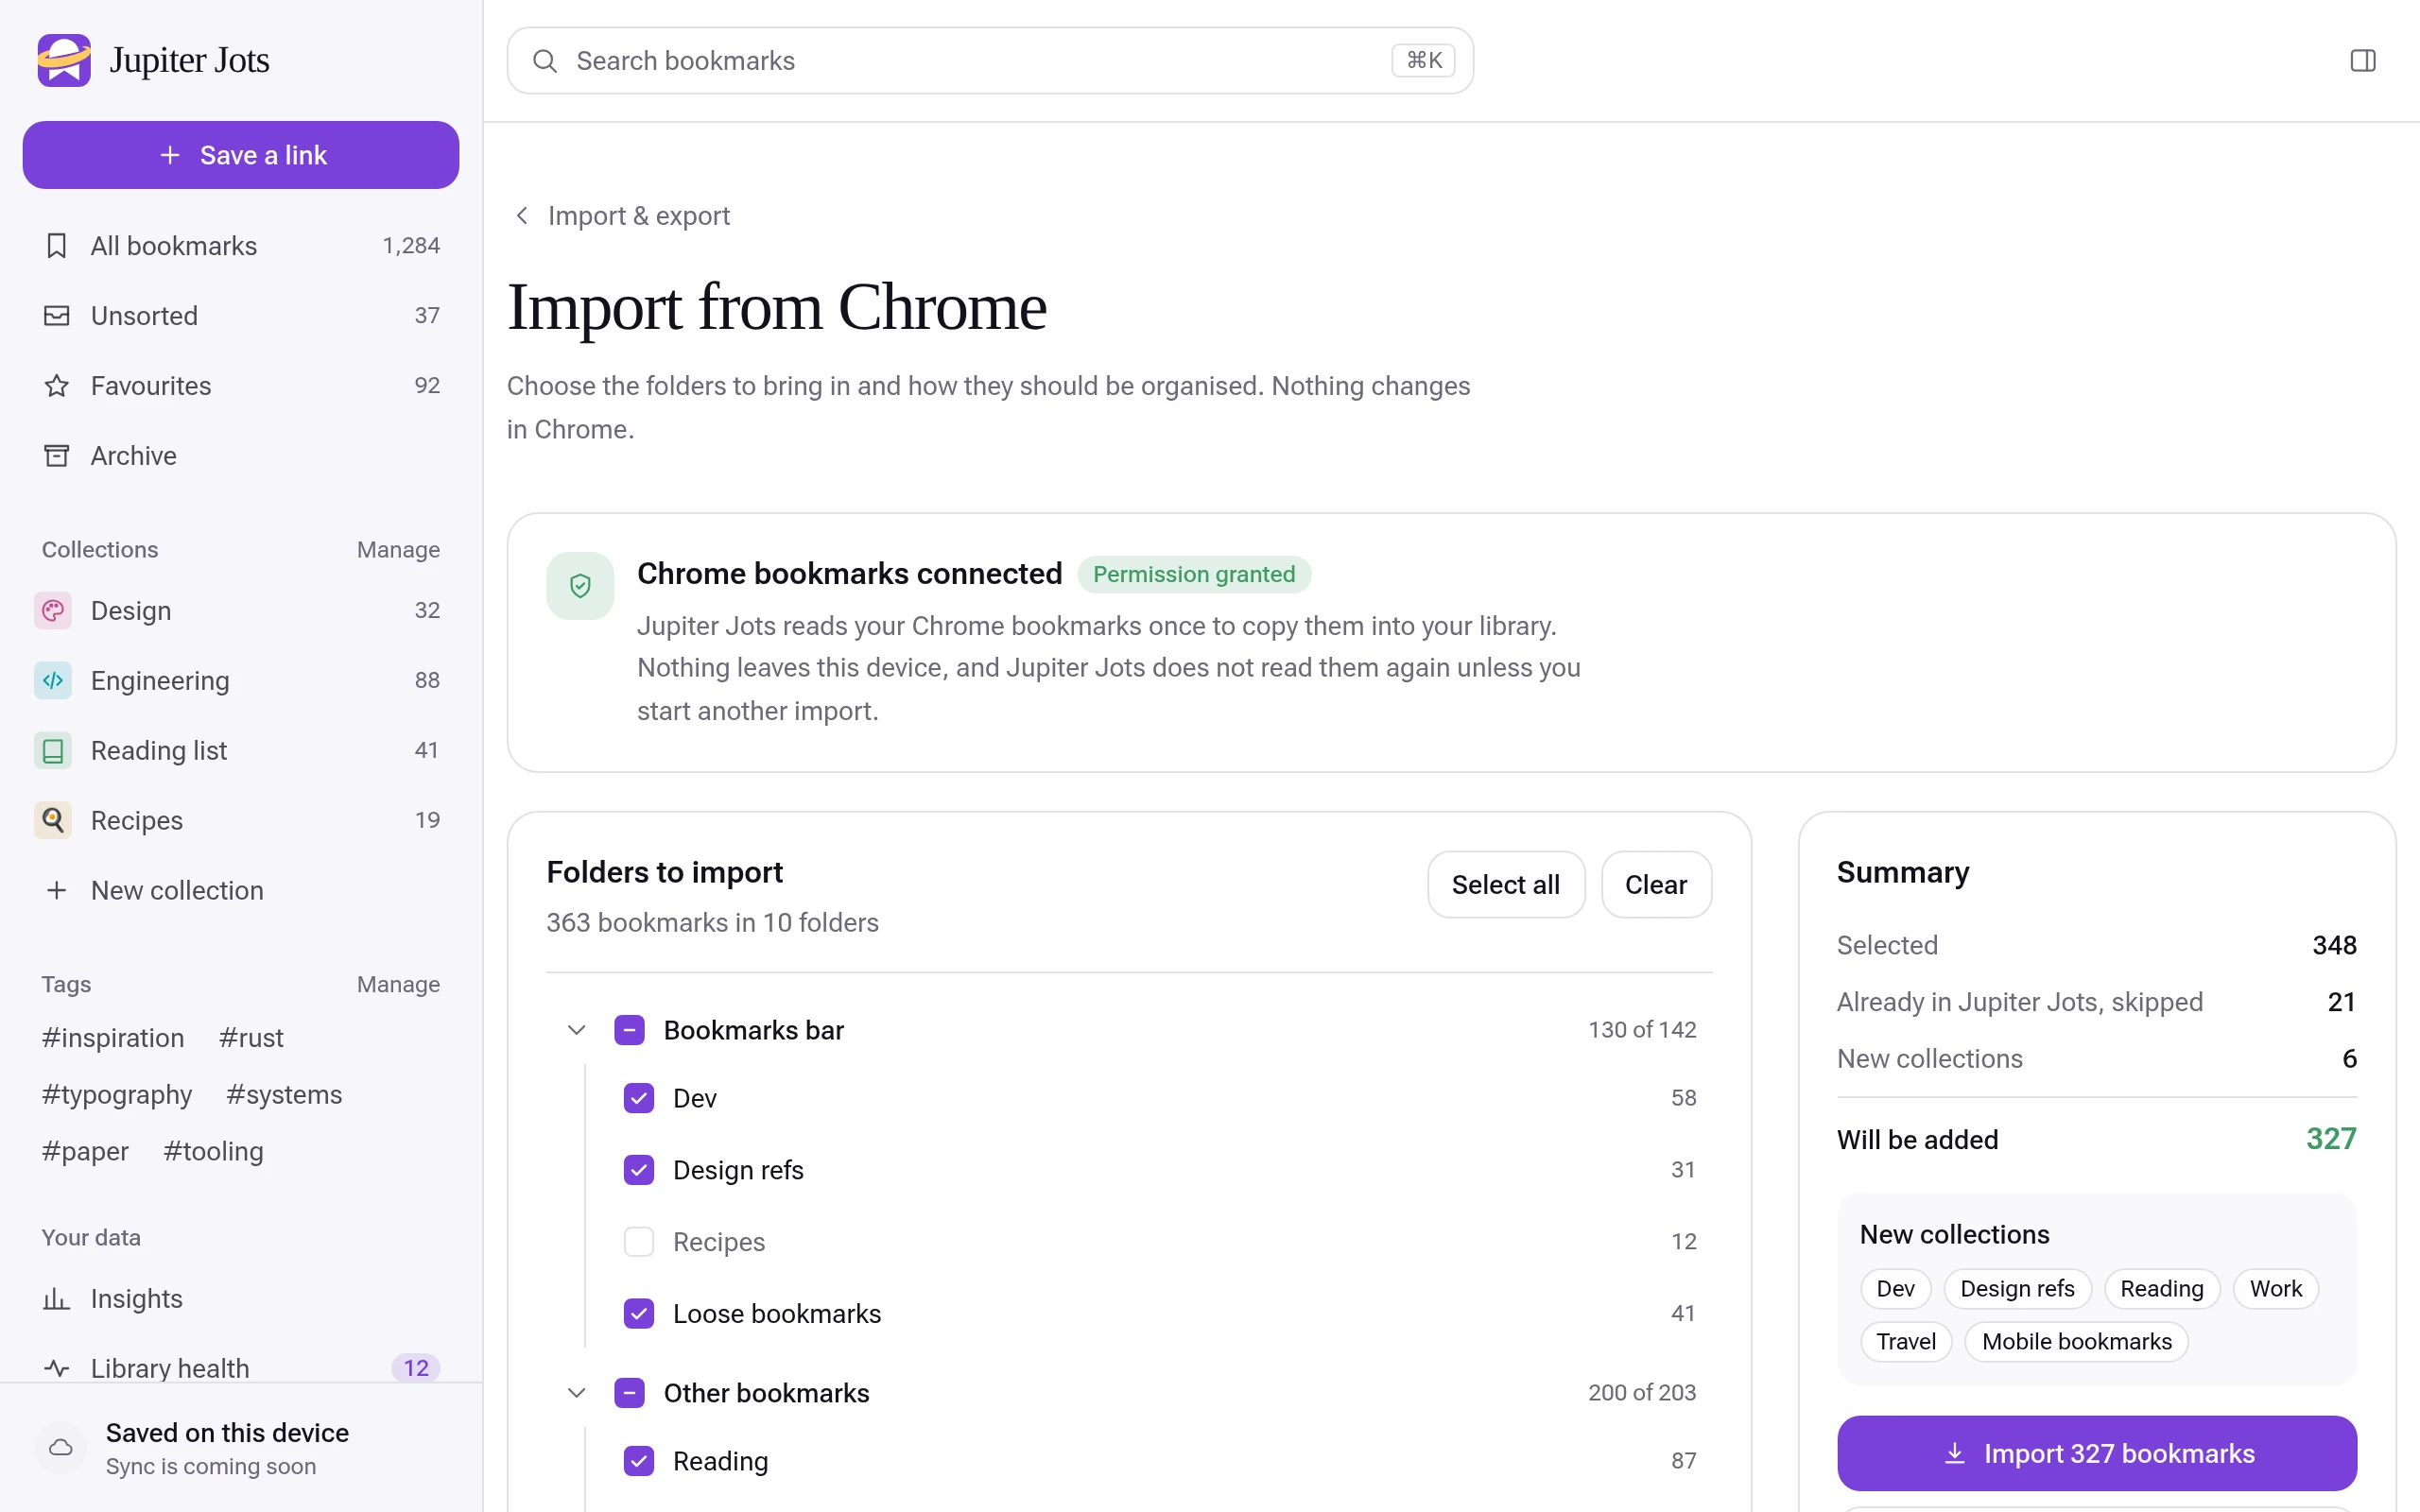Open the Reading list collection
Image resolution: width=2420 pixels, height=1512 pixels.
(241, 750)
